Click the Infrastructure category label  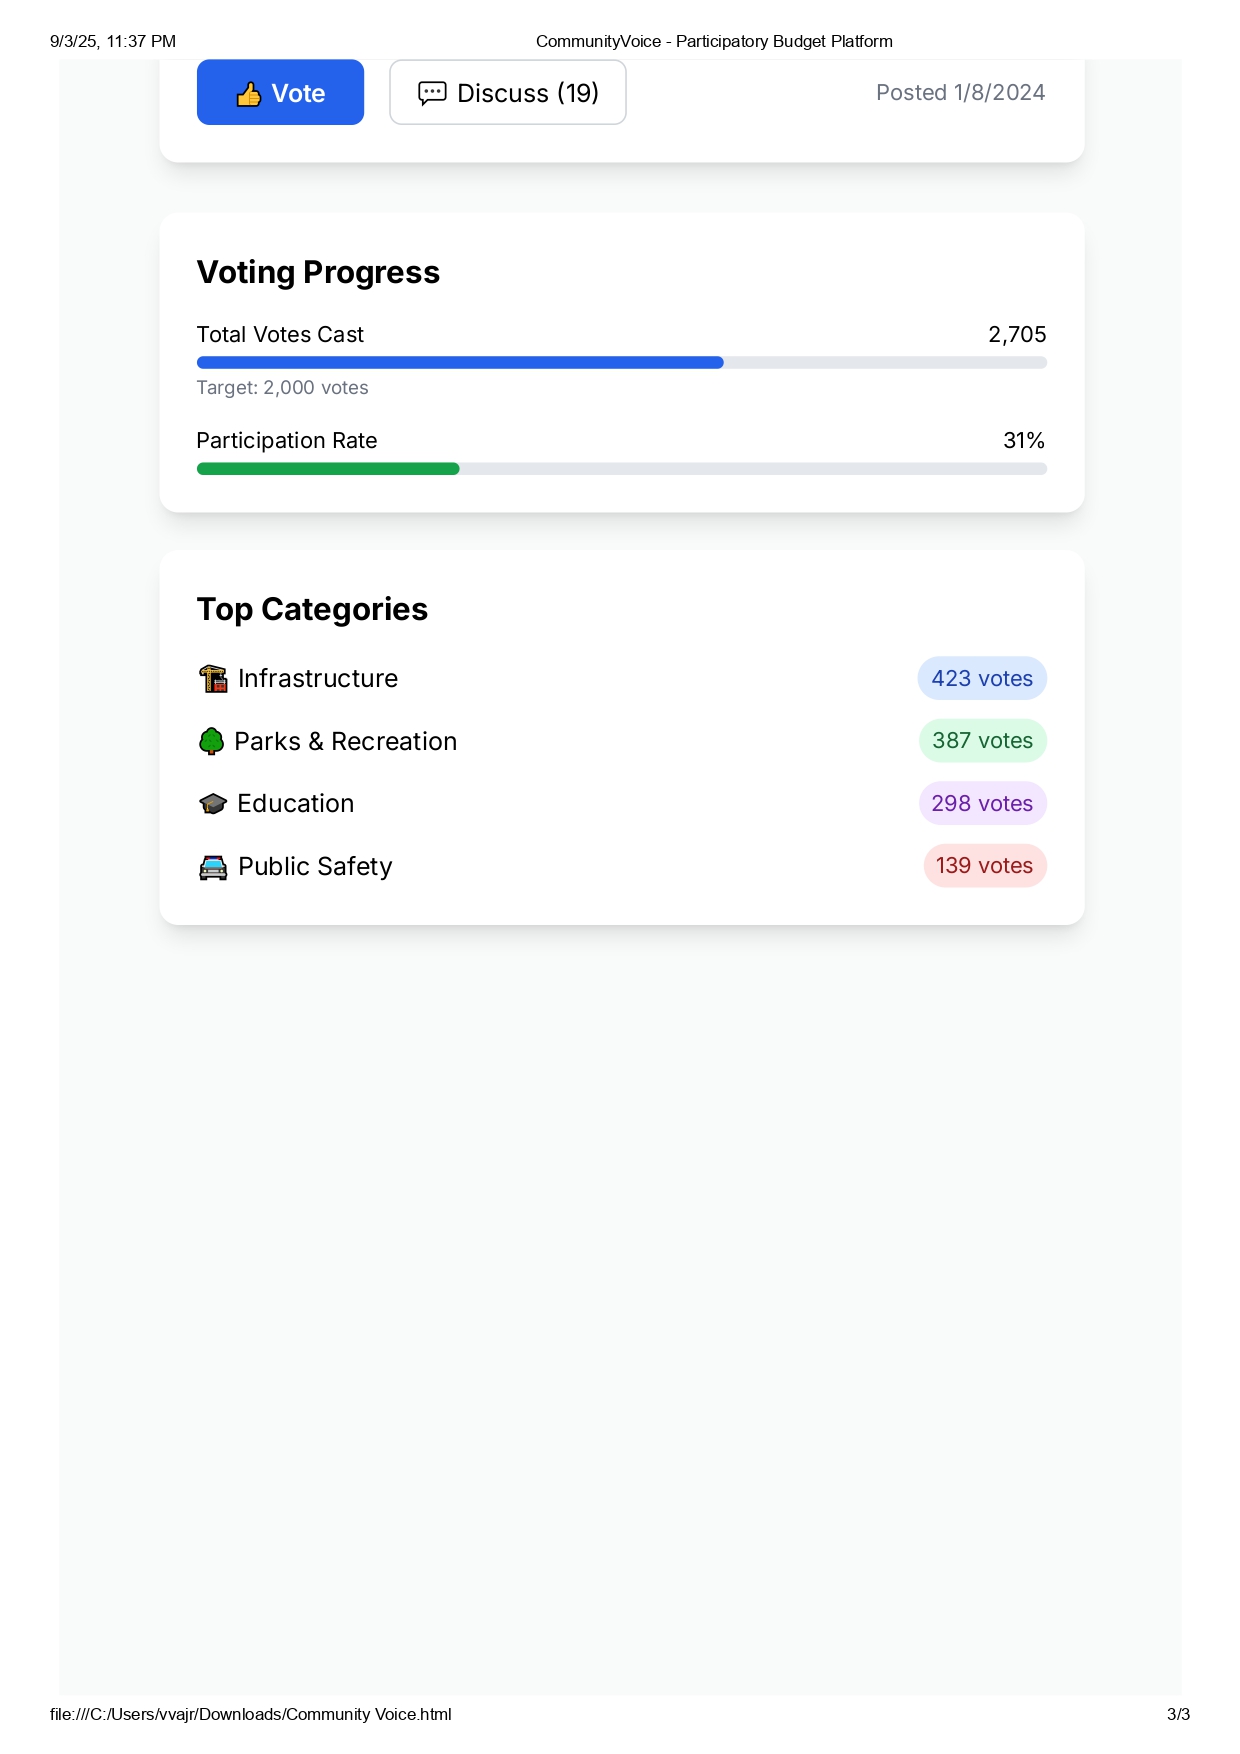pos(318,679)
